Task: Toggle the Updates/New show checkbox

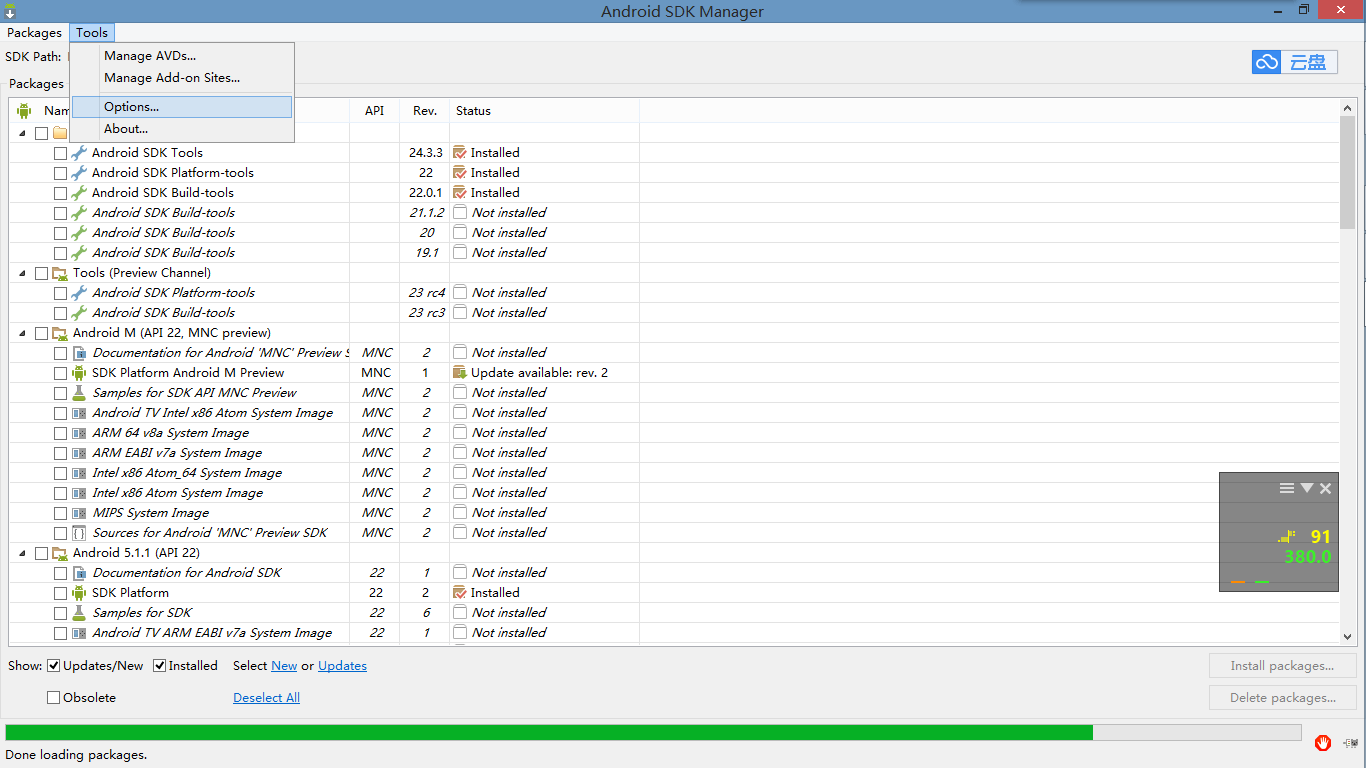Action: [54, 666]
